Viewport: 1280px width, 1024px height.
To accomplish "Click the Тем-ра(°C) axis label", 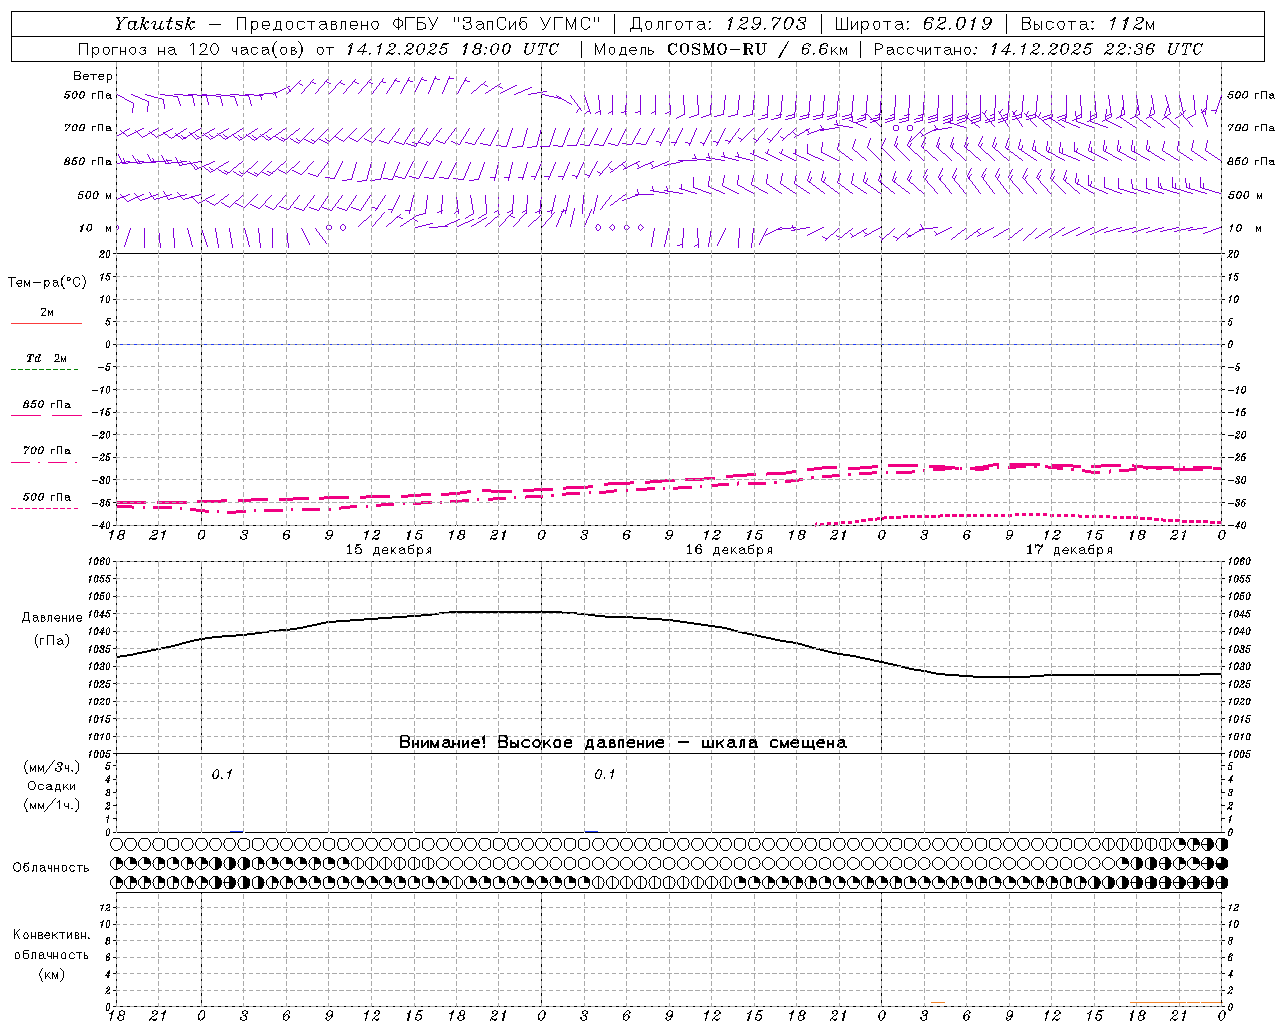I will [x=47, y=283].
